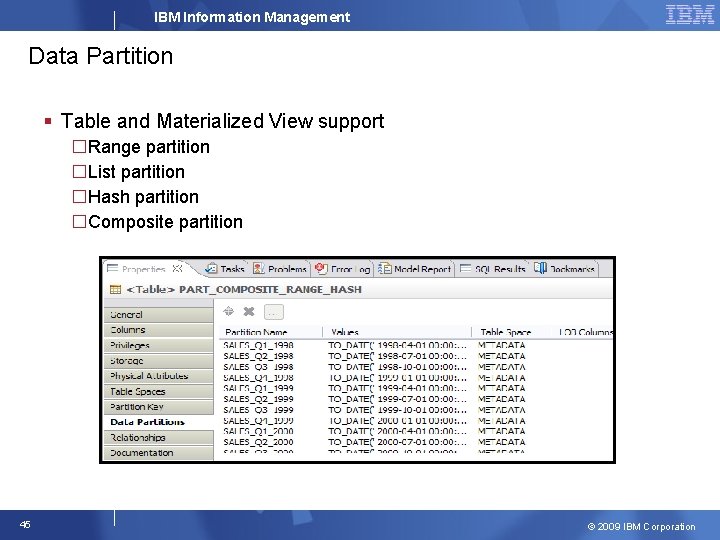Select the Documentation section
This screenshot has width=720, height=540.
click(159, 453)
